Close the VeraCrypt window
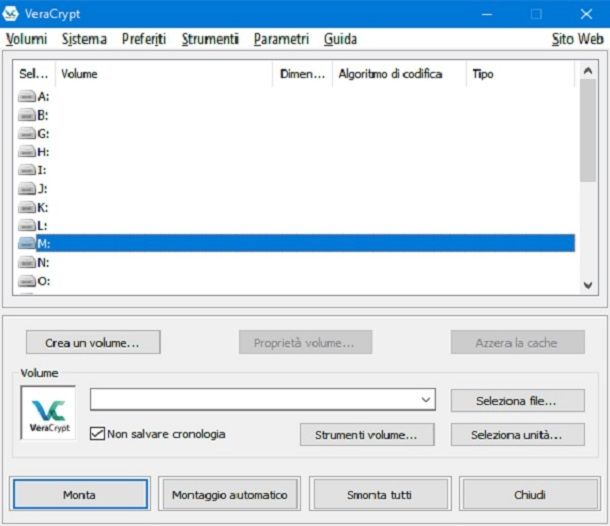The width and height of the screenshot is (610, 526). tap(586, 14)
